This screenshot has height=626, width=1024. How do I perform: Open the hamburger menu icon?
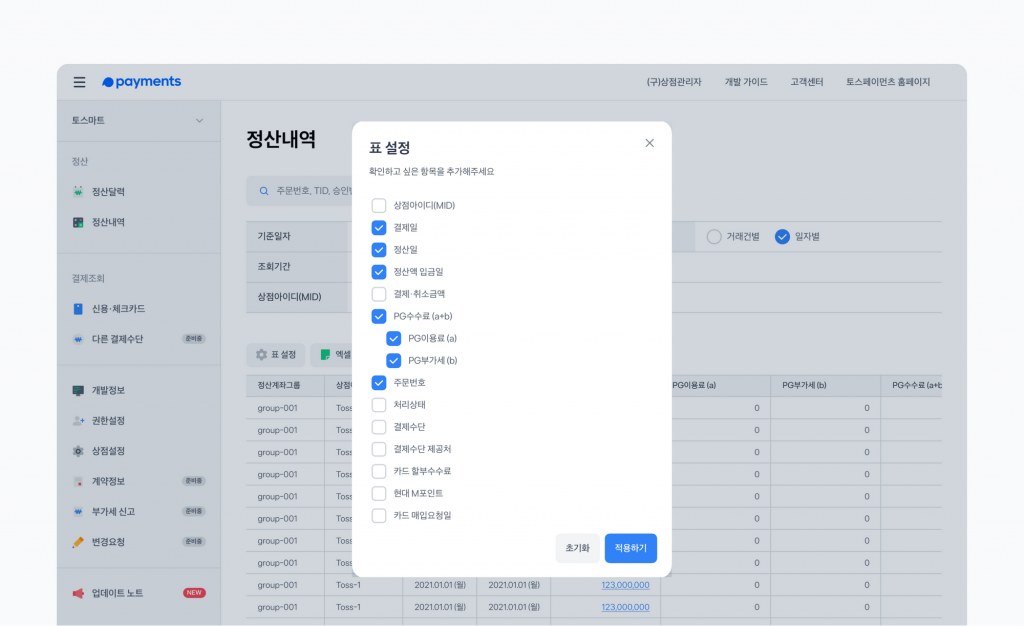79,82
